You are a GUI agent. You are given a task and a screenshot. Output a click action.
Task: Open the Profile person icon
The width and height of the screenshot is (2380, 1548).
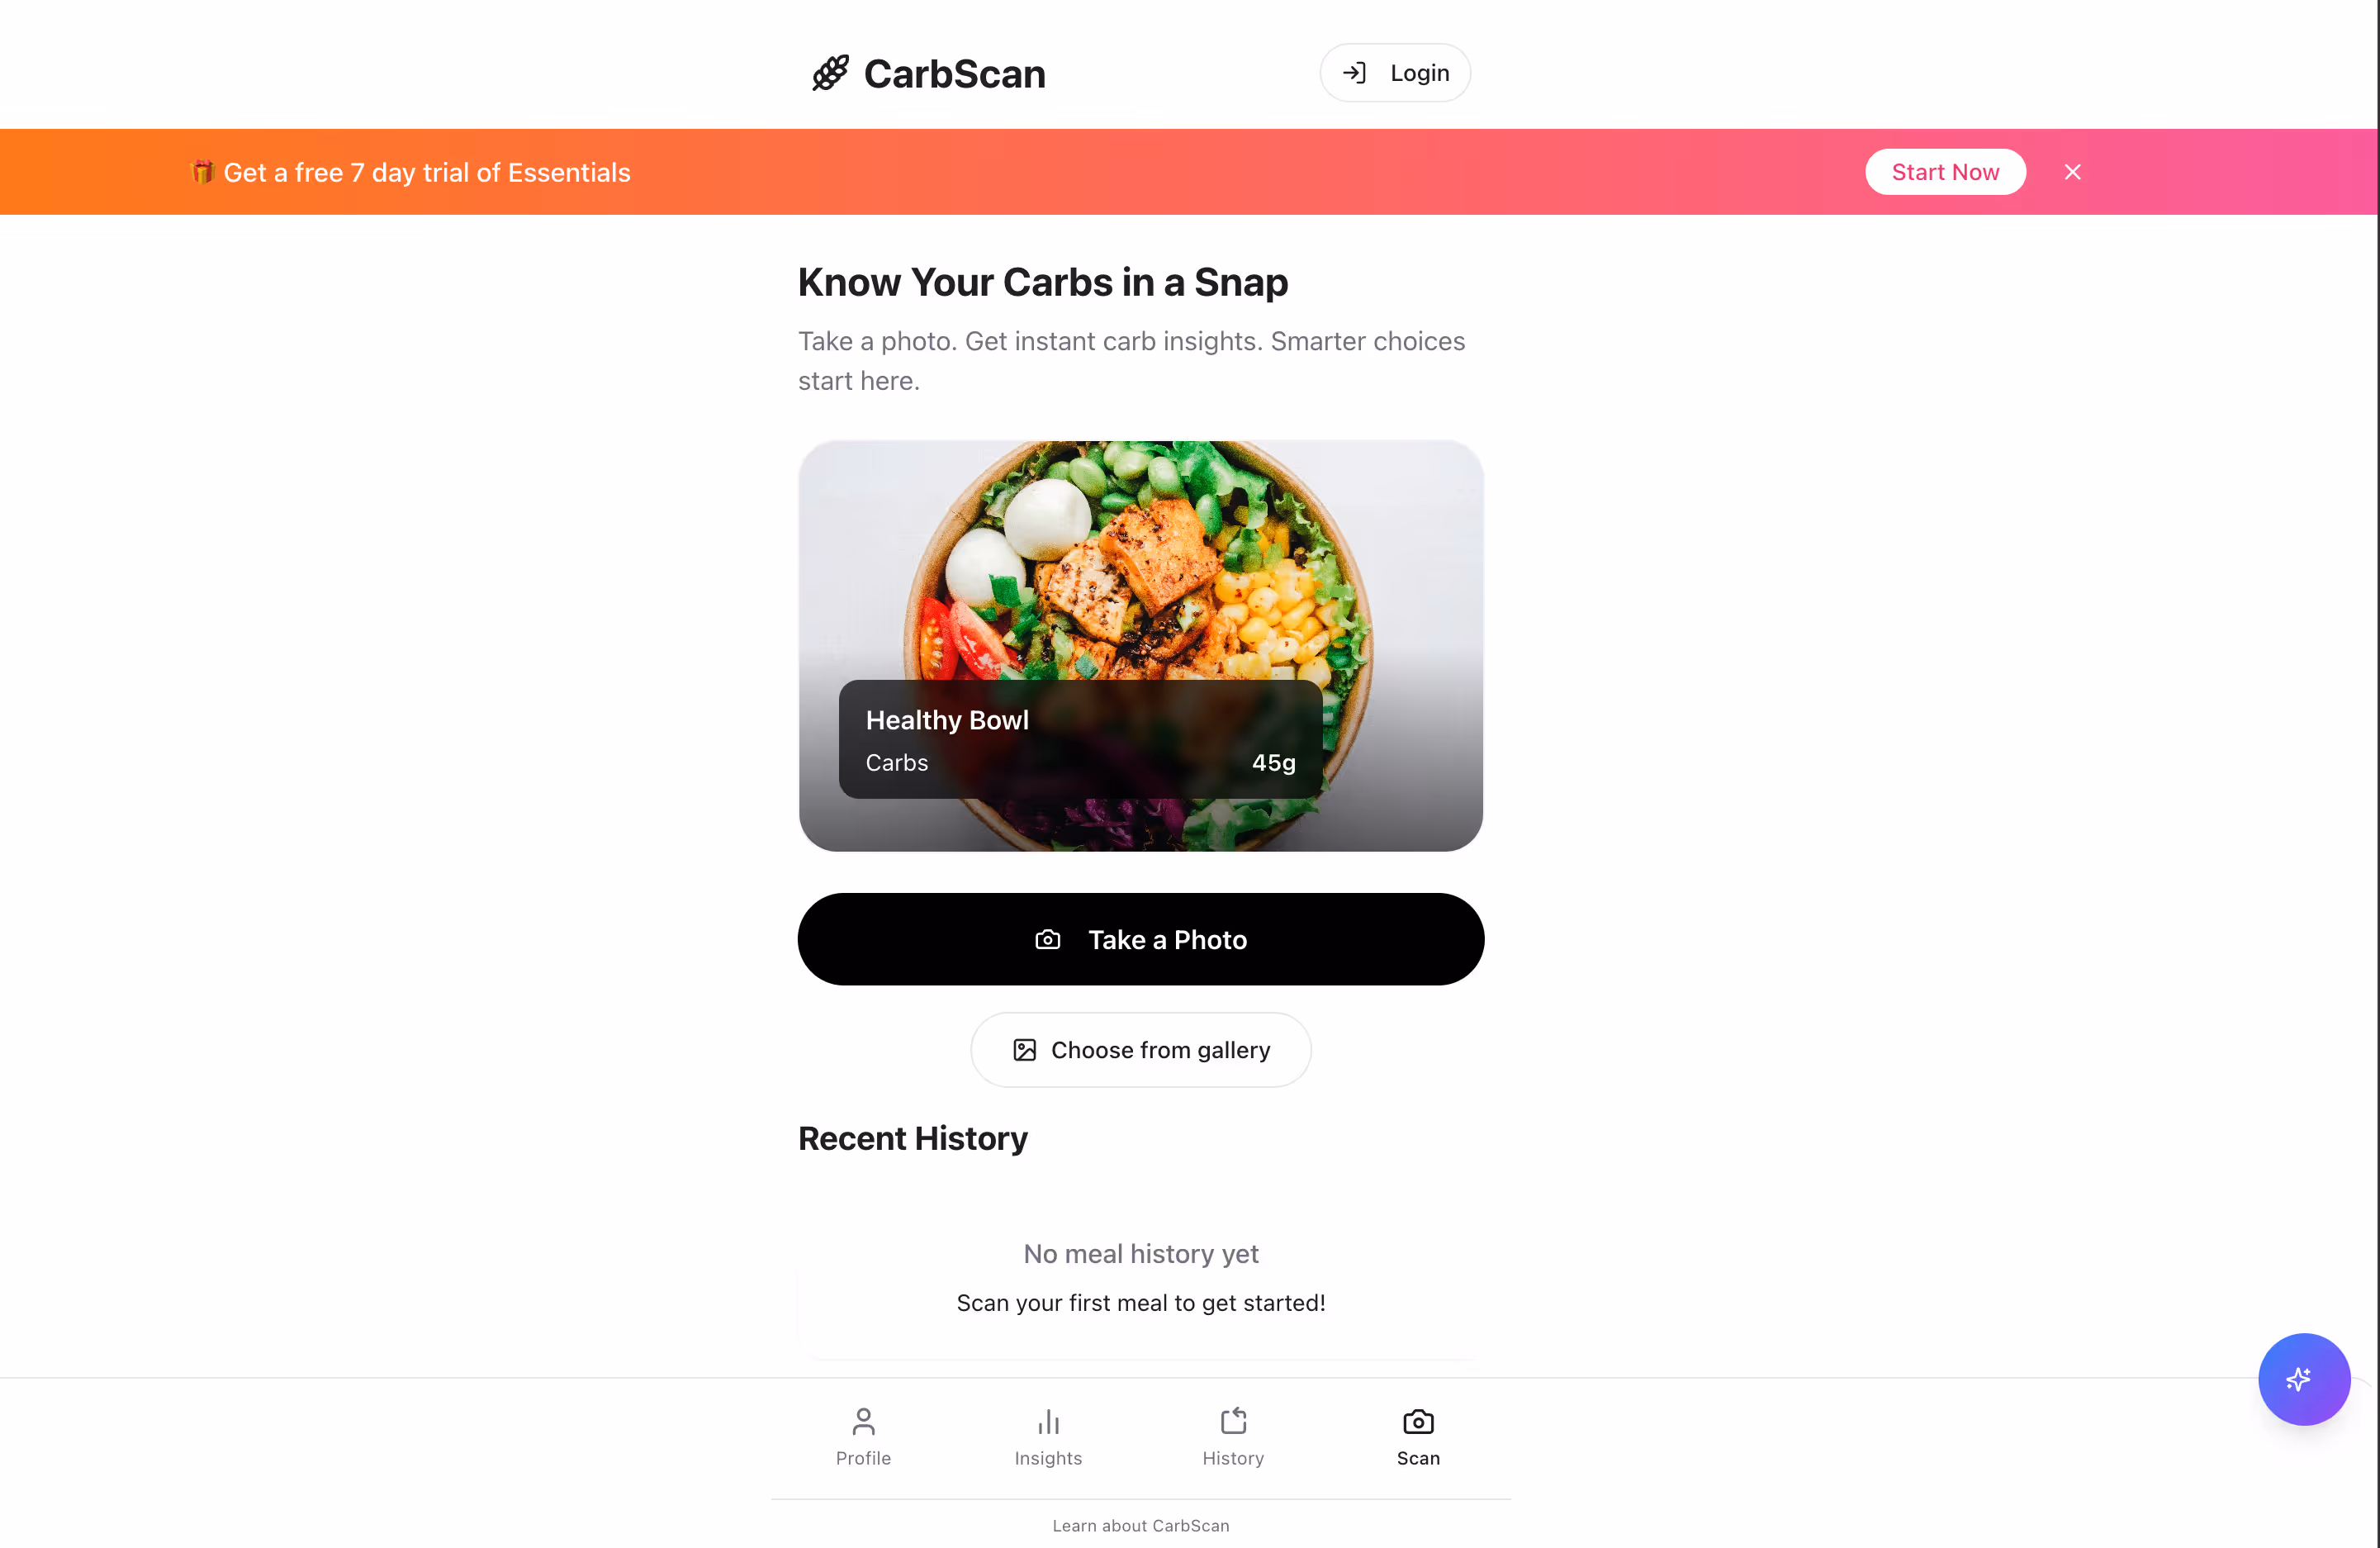coord(863,1421)
